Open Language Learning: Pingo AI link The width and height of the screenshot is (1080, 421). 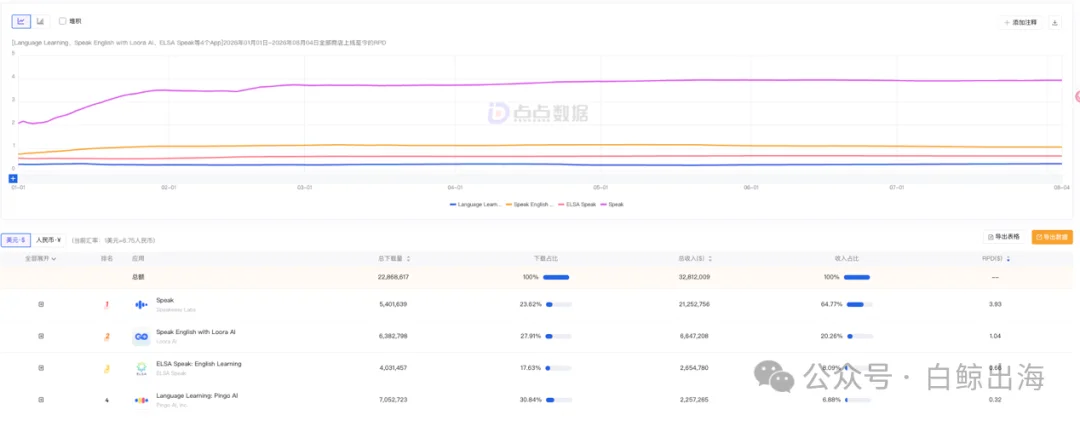point(197,396)
